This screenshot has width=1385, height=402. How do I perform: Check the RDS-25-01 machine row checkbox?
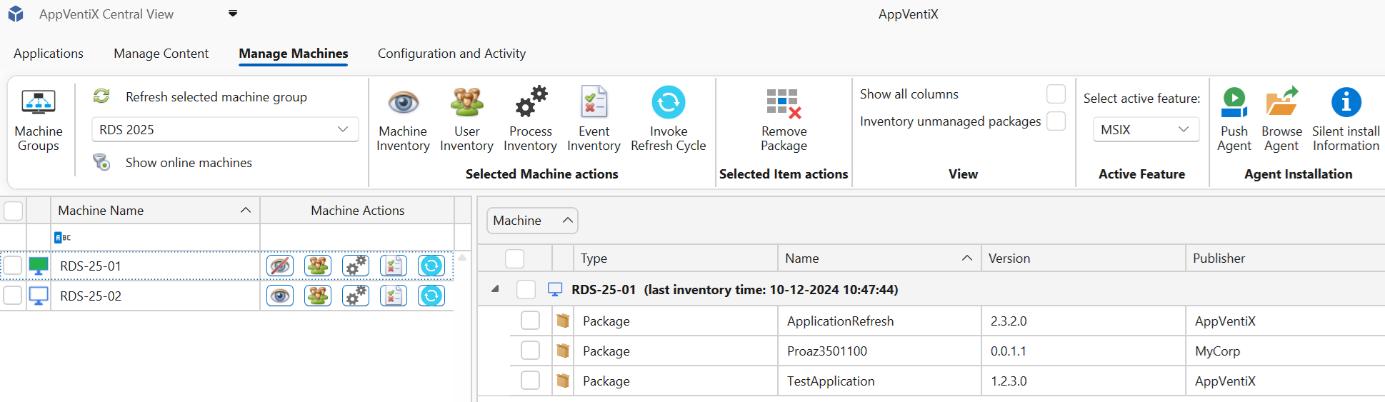(x=13, y=266)
